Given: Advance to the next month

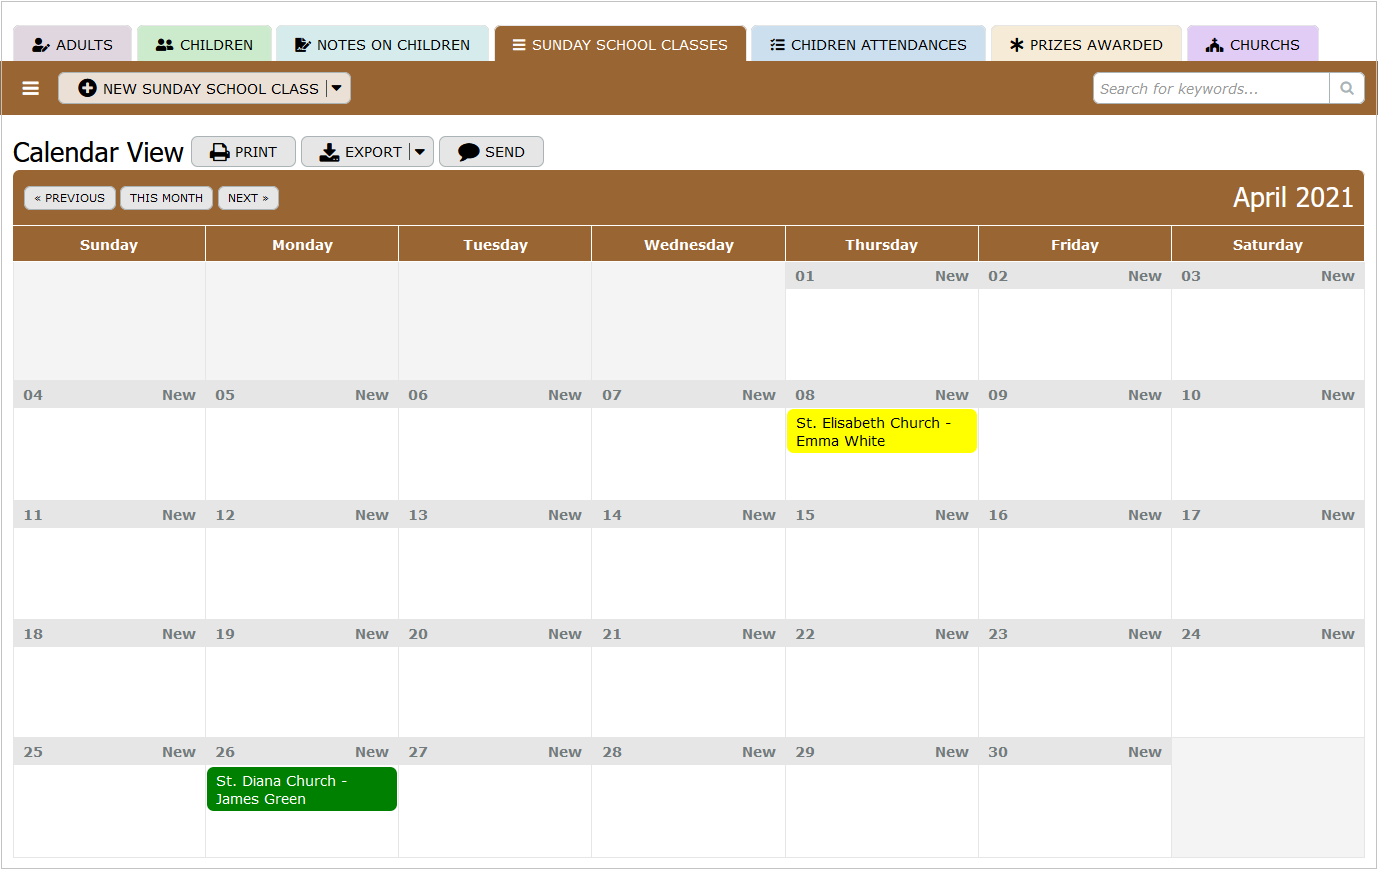Looking at the screenshot, I should pos(248,198).
